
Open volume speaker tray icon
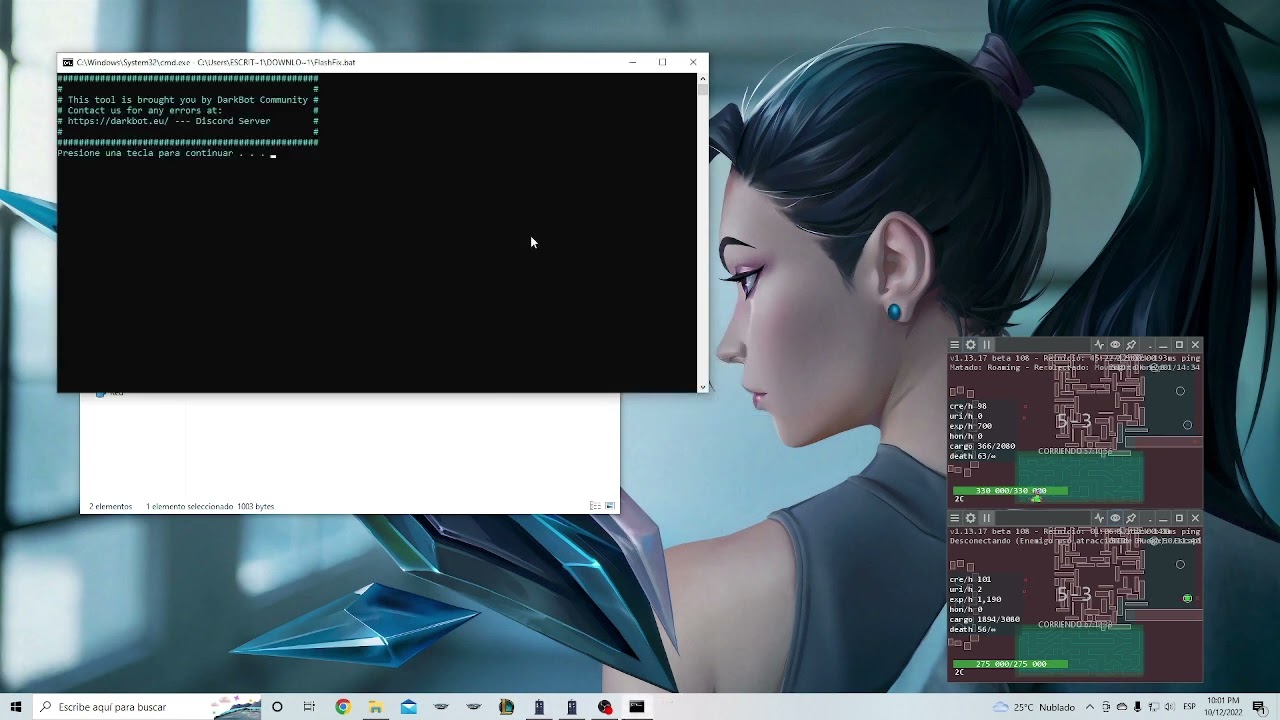pyautogui.click(x=1169, y=707)
